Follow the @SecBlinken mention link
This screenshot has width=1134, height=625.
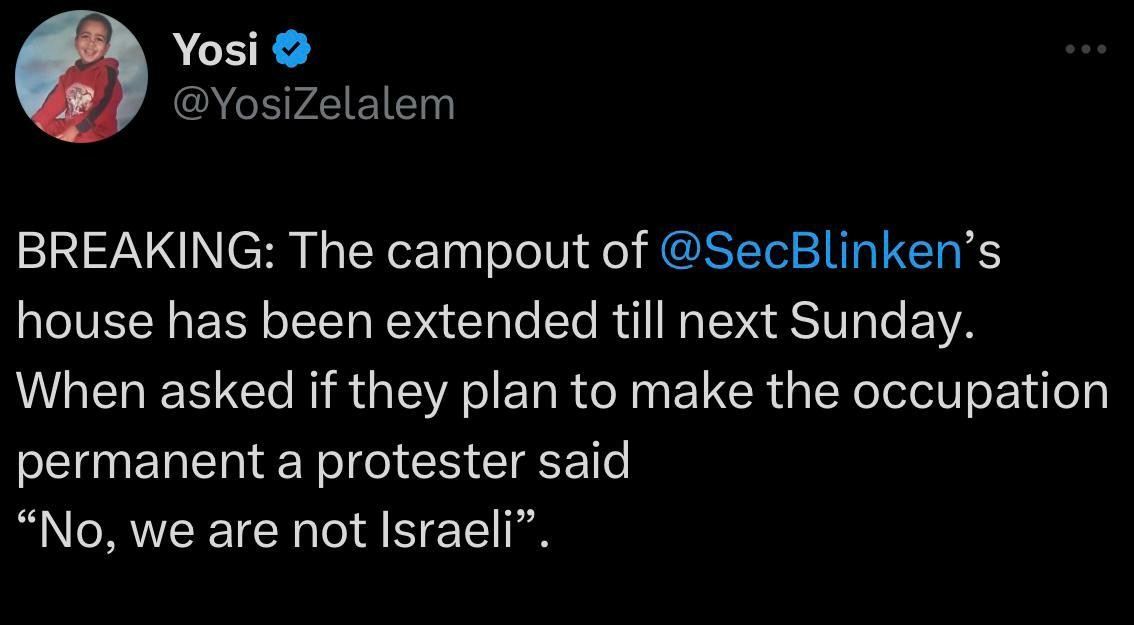(x=810, y=252)
